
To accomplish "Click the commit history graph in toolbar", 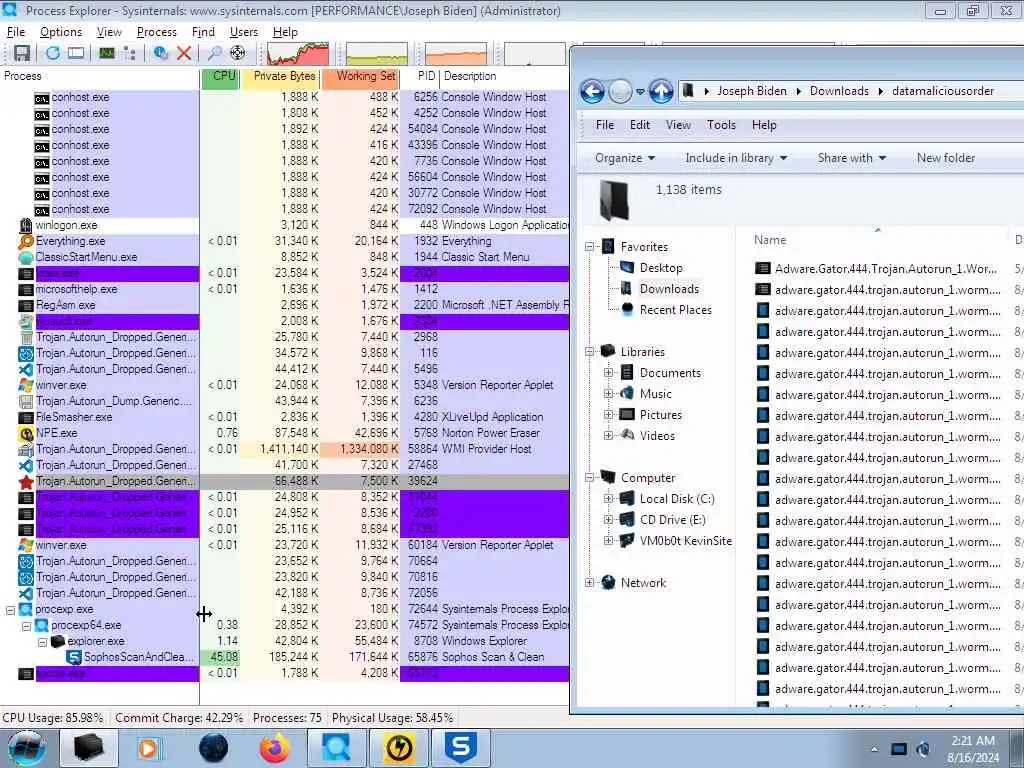I will [377, 54].
